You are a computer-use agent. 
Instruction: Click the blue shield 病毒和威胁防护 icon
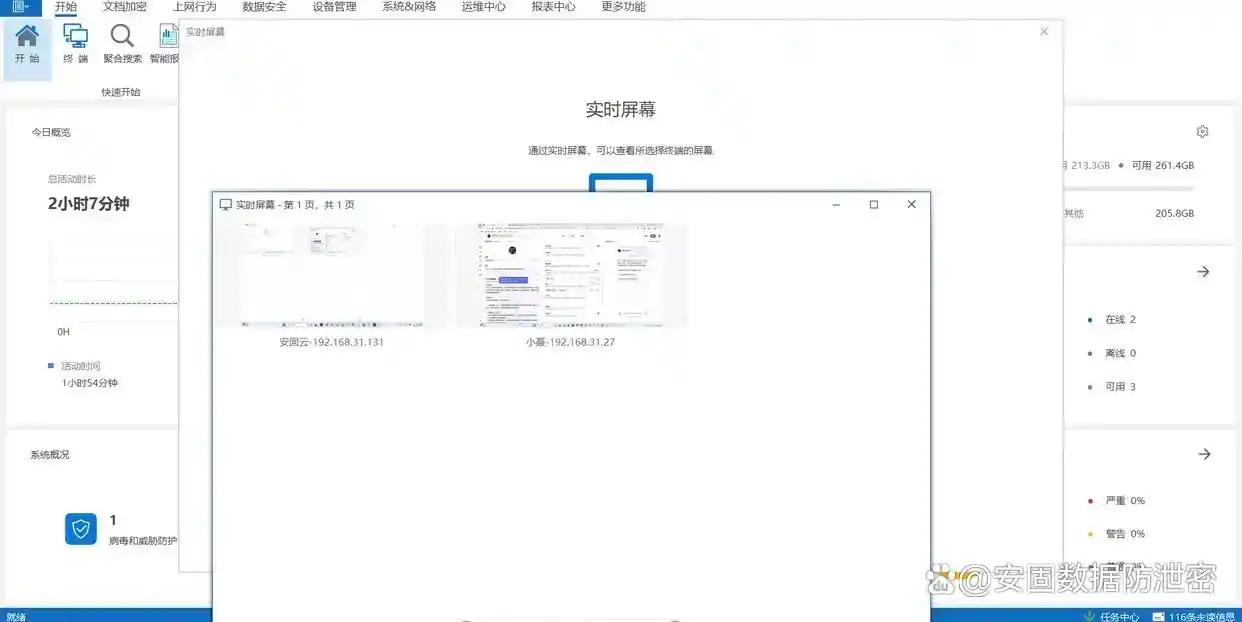coord(81,529)
